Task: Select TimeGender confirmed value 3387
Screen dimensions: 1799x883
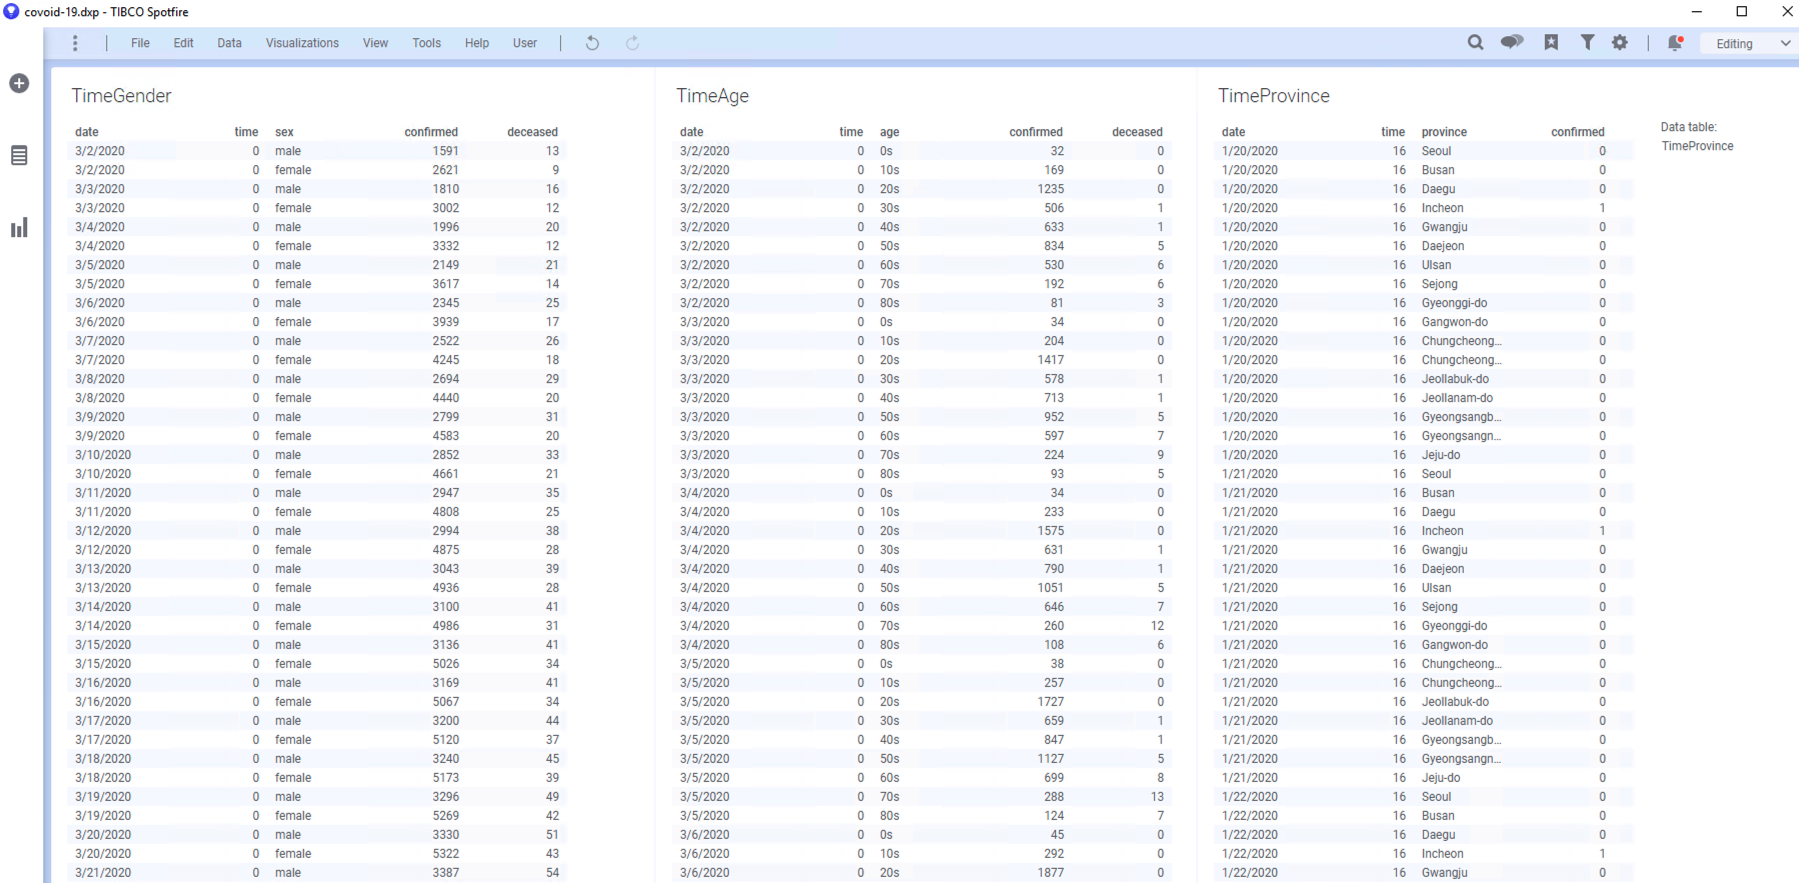Action: pyautogui.click(x=445, y=873)
